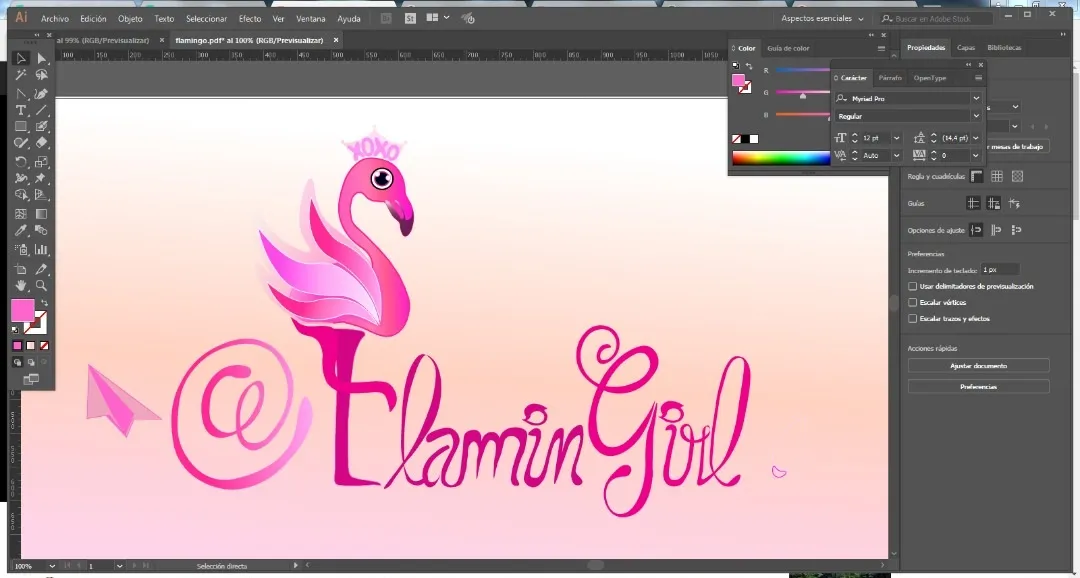Select the Blend tool

(41, 231)
